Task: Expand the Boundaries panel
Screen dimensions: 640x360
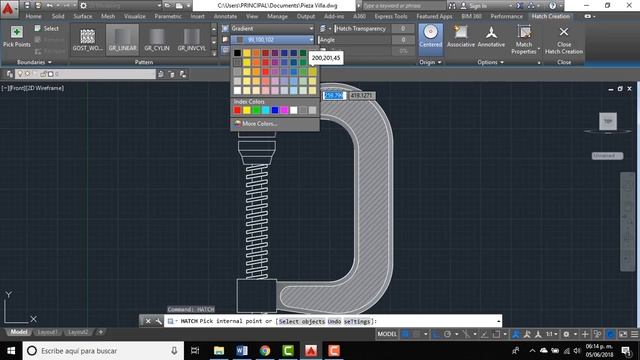Action: click(34, 62)
